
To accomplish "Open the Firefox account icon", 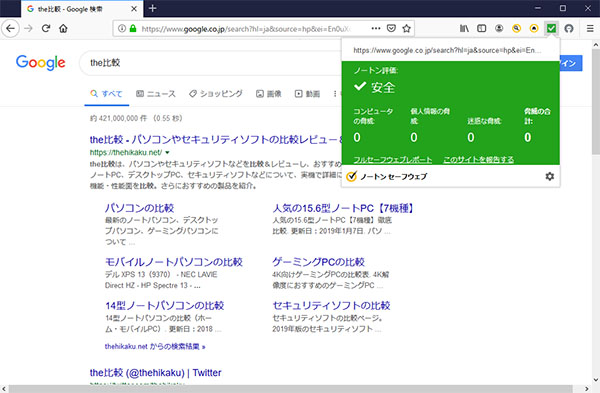I will pyautogui.click(x=499, y=28).
